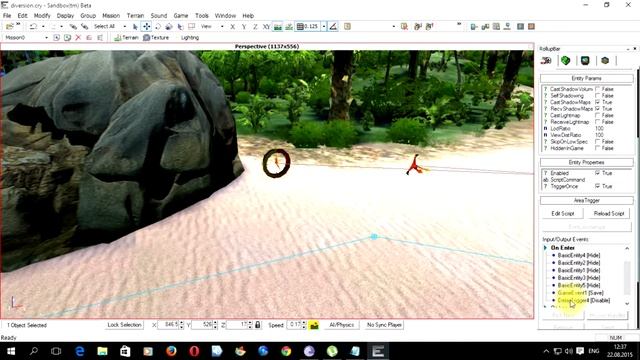Screen dimensions: 640x360
Task: Toggle SelfShadowing checkbox
Action: coord(598,96)
